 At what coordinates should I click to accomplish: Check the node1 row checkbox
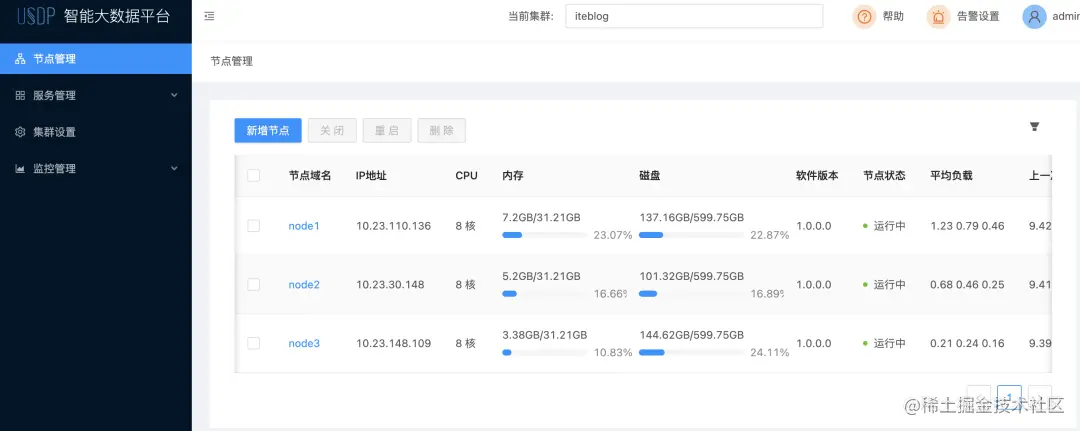[x=253, y=226]
